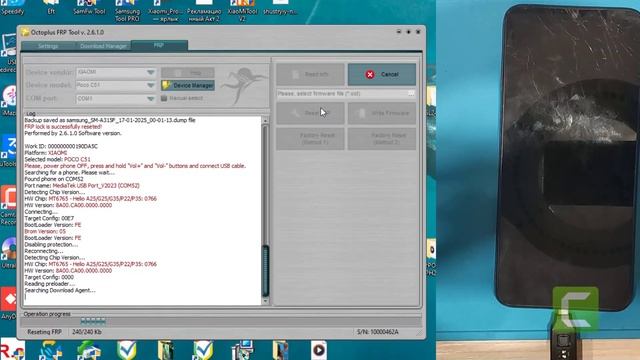640x360 pixels.
Task: Click the 'Searching Download Agent...' log line
Action: pyautogui.click(x=60, y=290)
